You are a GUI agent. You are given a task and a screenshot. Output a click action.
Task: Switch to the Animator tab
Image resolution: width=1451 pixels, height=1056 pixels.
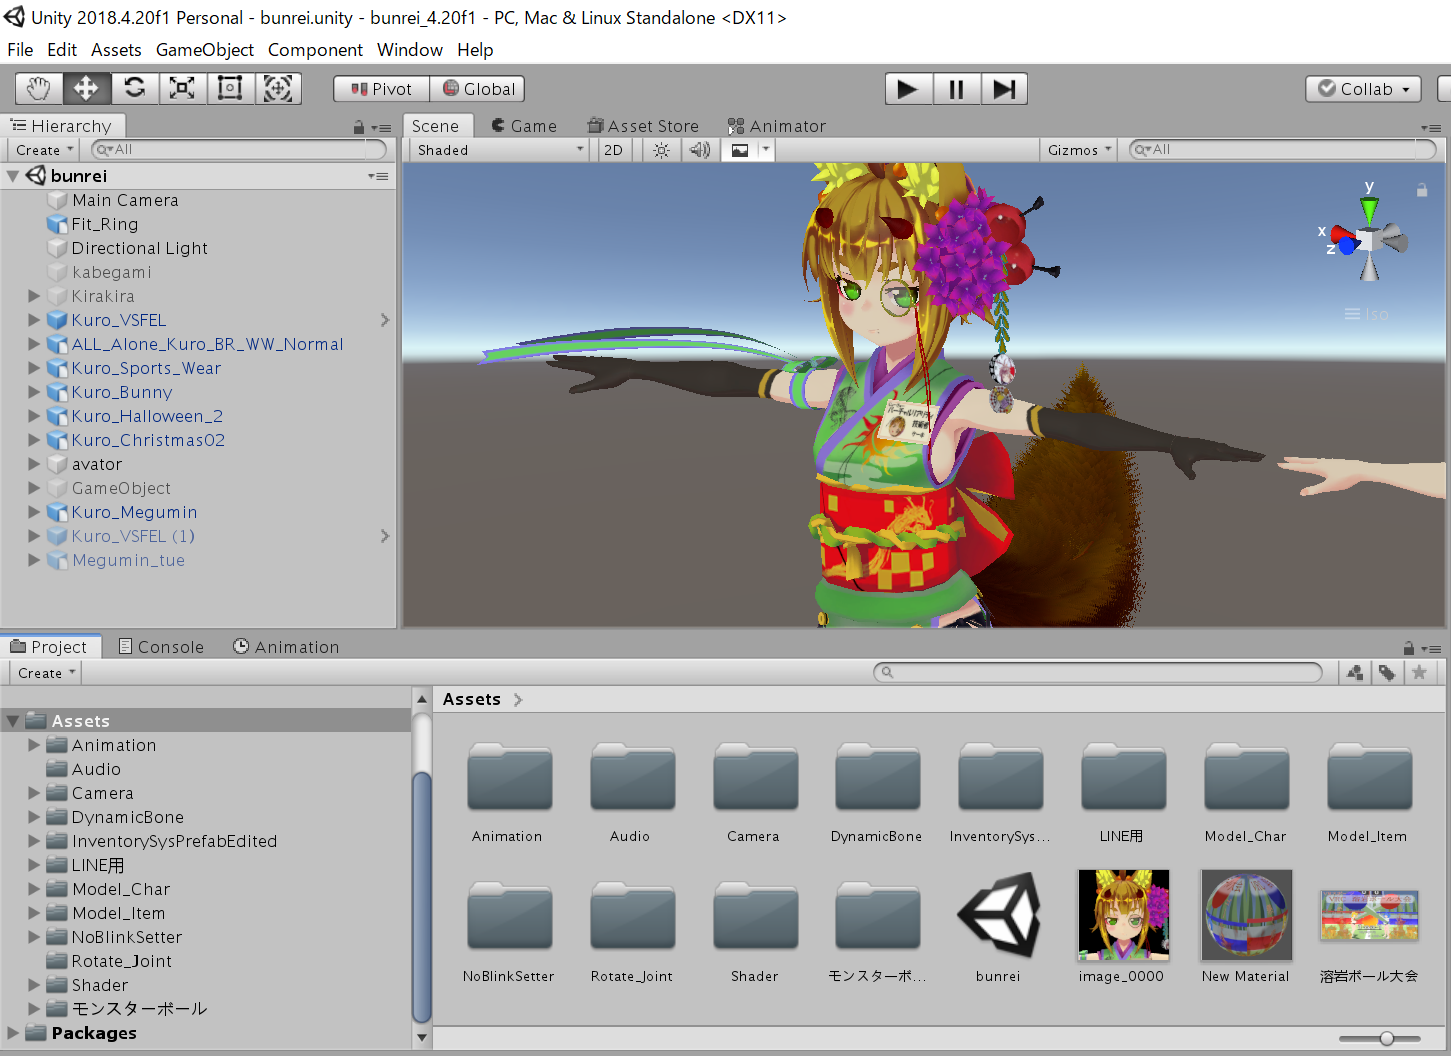(776, 126)
